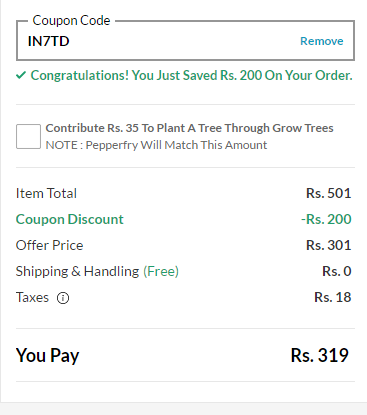
Task: Click the You Pay label
Action: click(x=48, y=355)
